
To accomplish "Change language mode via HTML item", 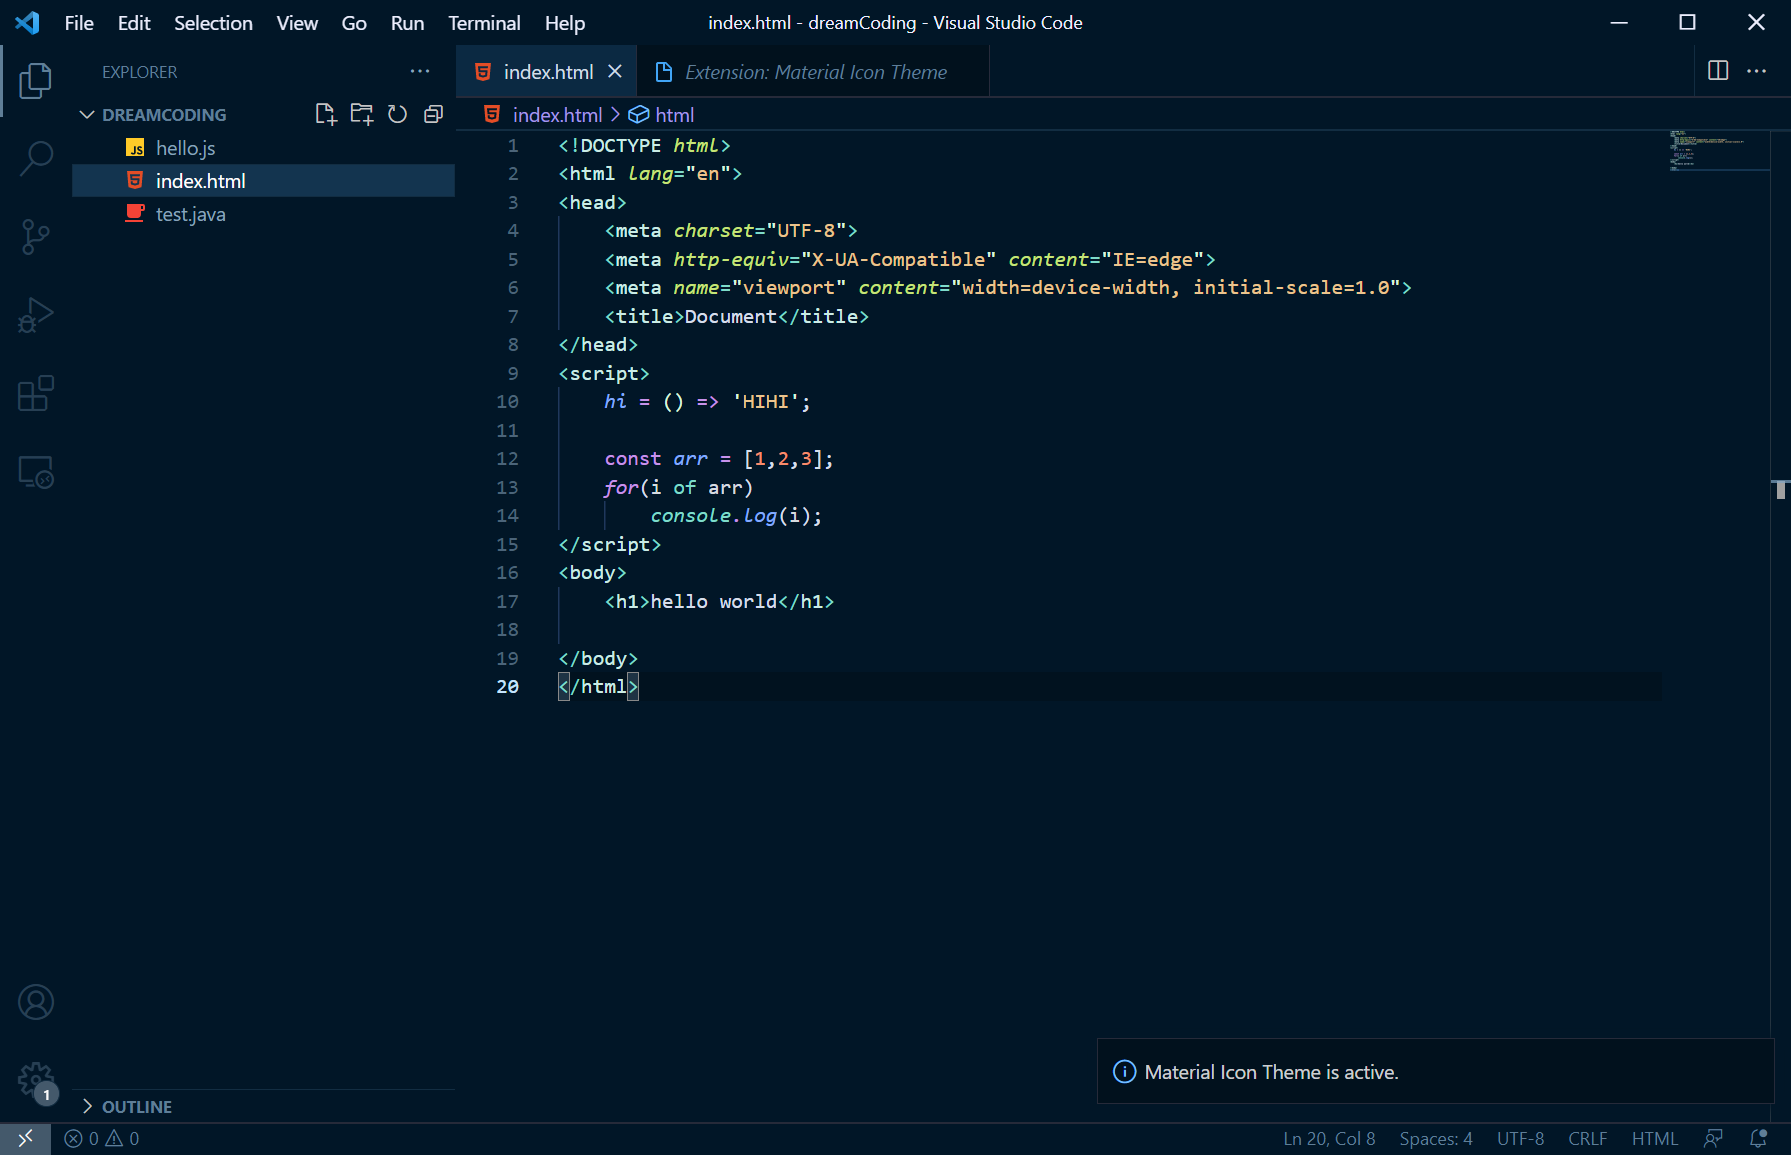I will pos(1655,1138).
